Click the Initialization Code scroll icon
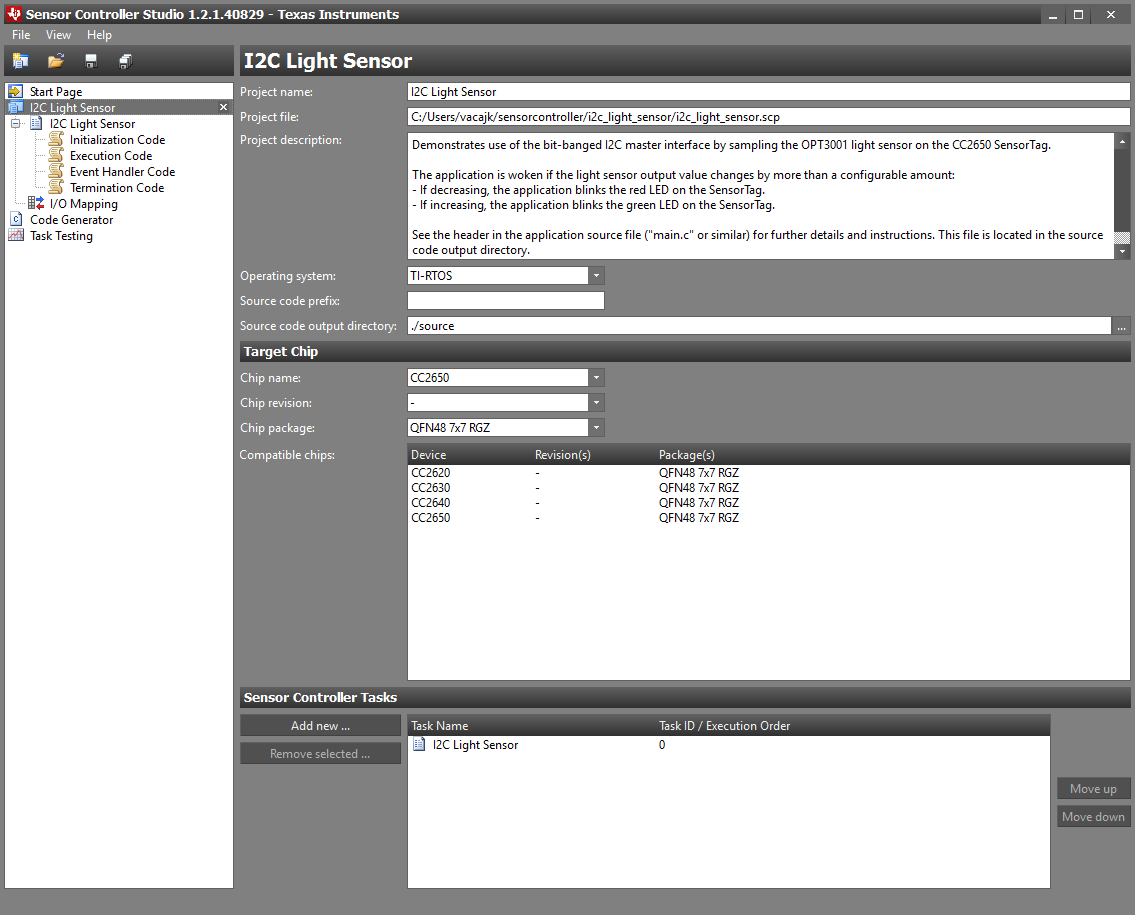Screen dimensions: 1135x915 point(56,139)
